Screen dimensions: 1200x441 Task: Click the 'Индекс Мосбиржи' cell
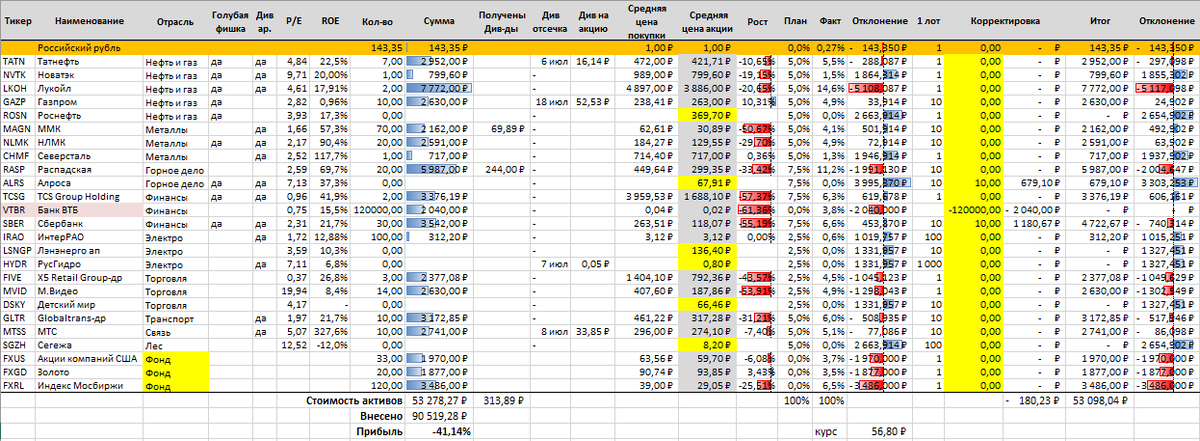point(90,387)
